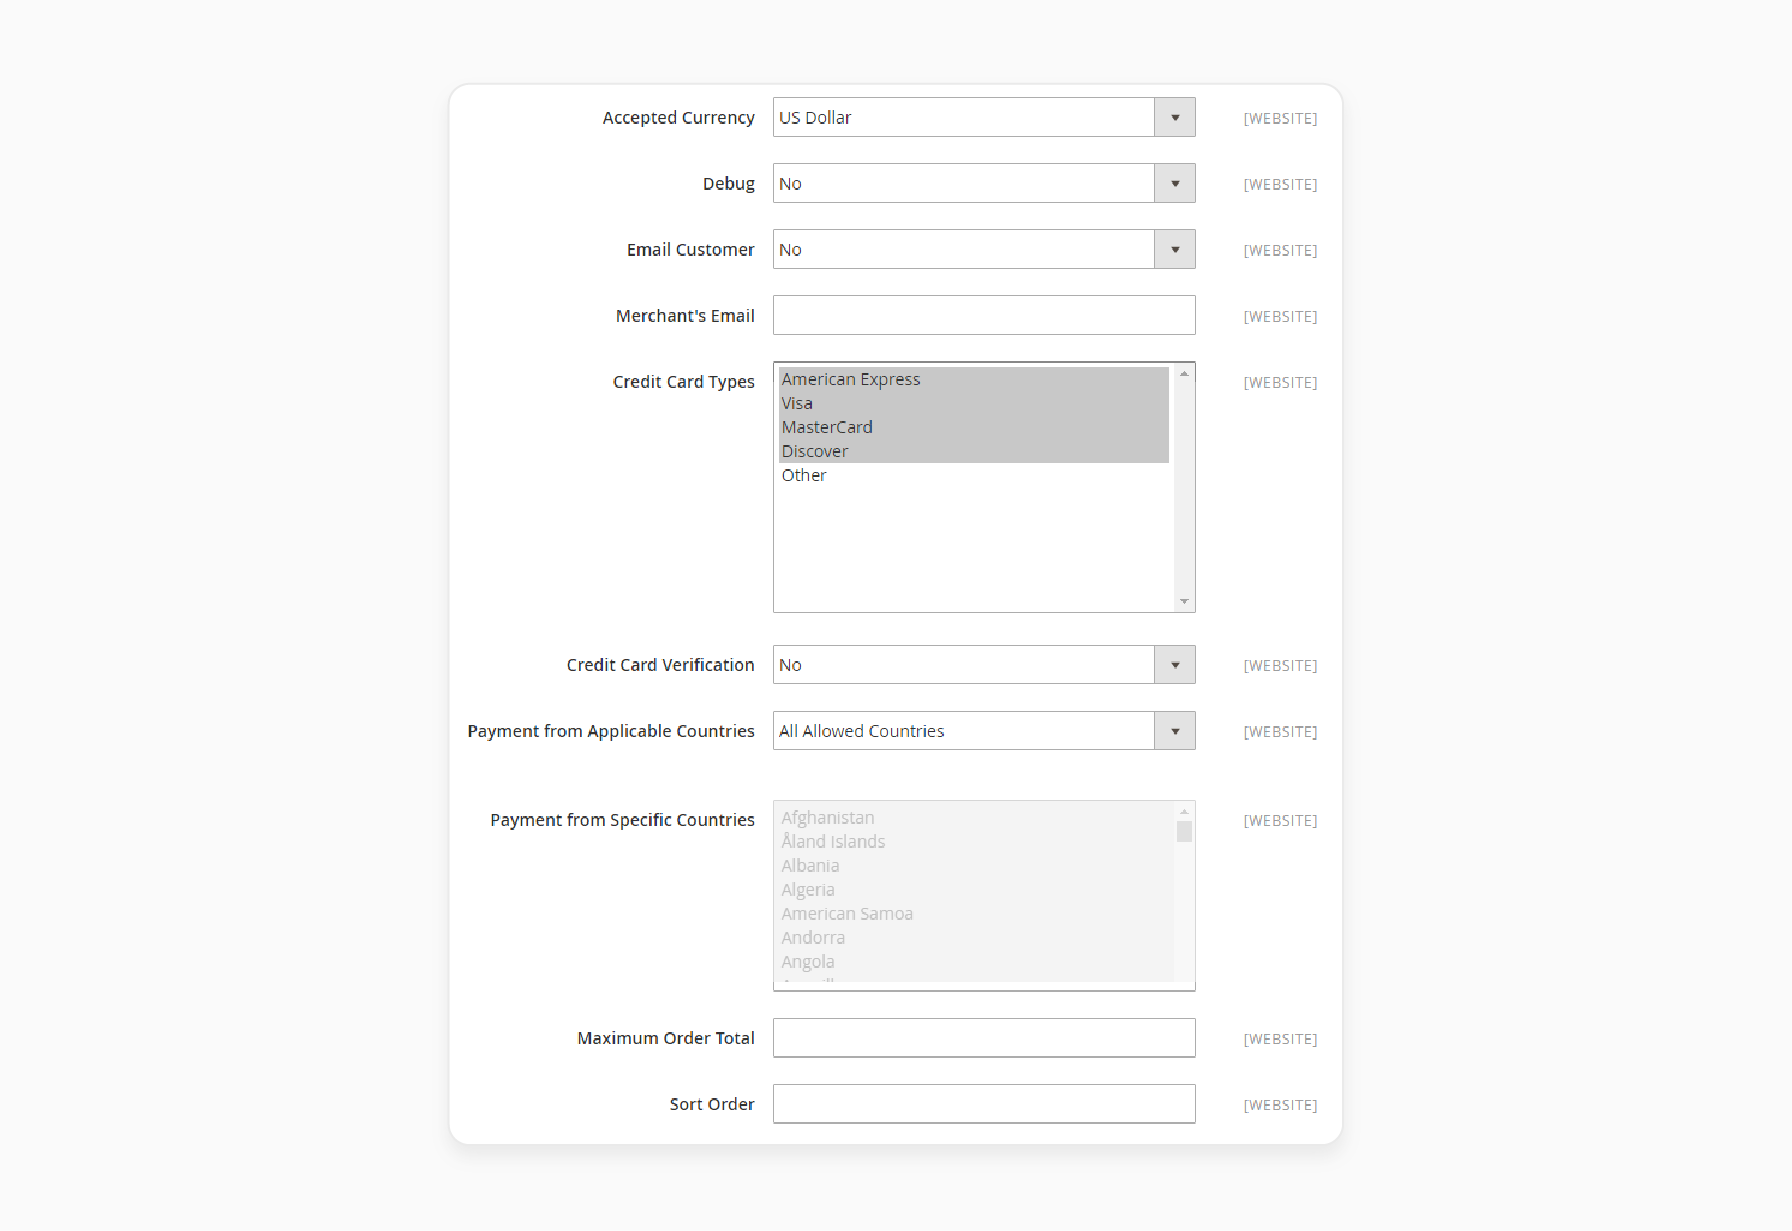
Task: Select Albania in countries list
Action: coord(974,866)
